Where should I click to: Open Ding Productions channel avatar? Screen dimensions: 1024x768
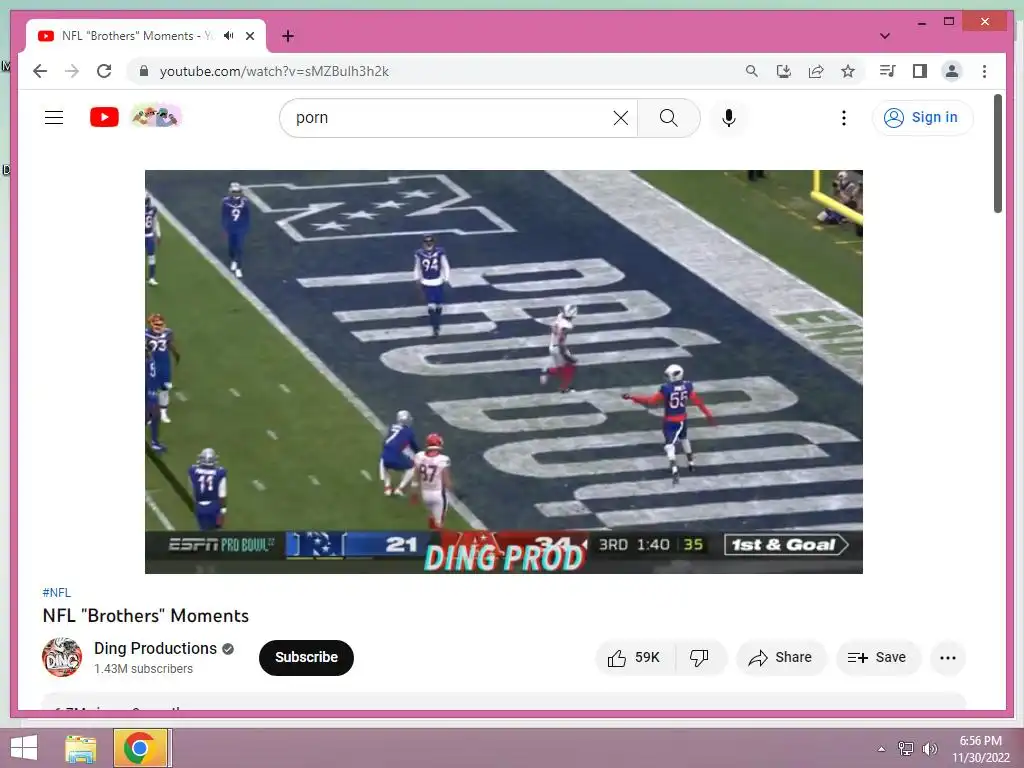click(62, 657)
